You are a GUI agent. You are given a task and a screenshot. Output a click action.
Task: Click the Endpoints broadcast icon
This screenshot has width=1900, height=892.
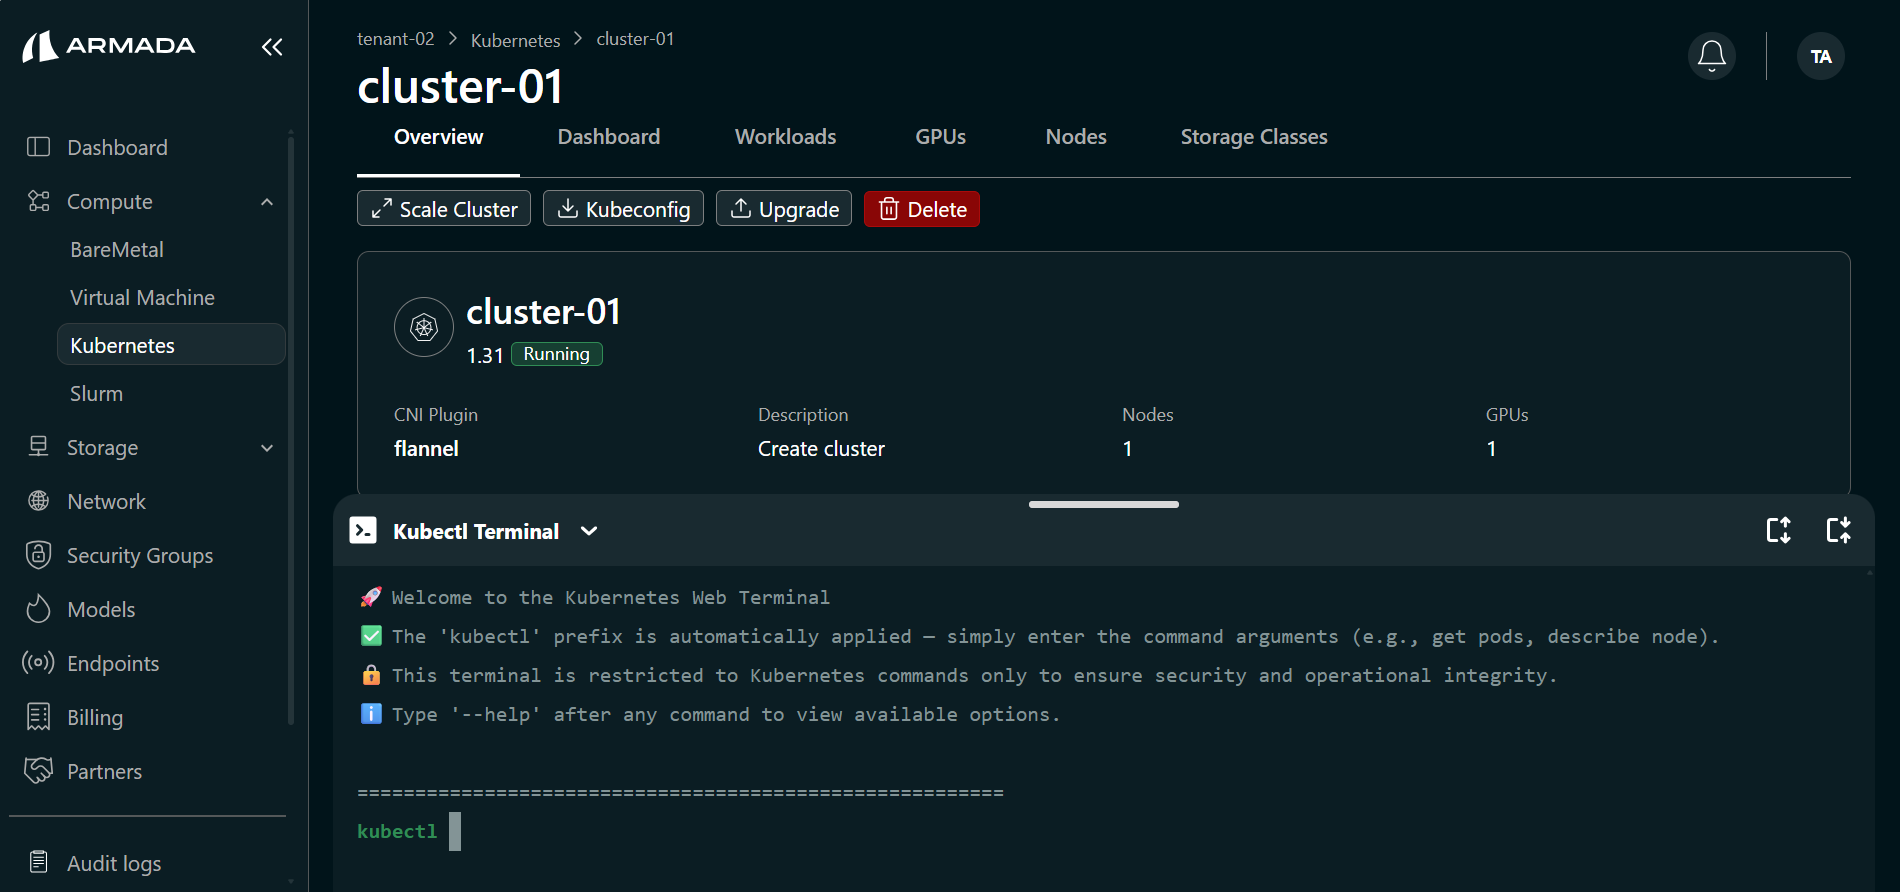pyautogui.click(x=38, y=663)
